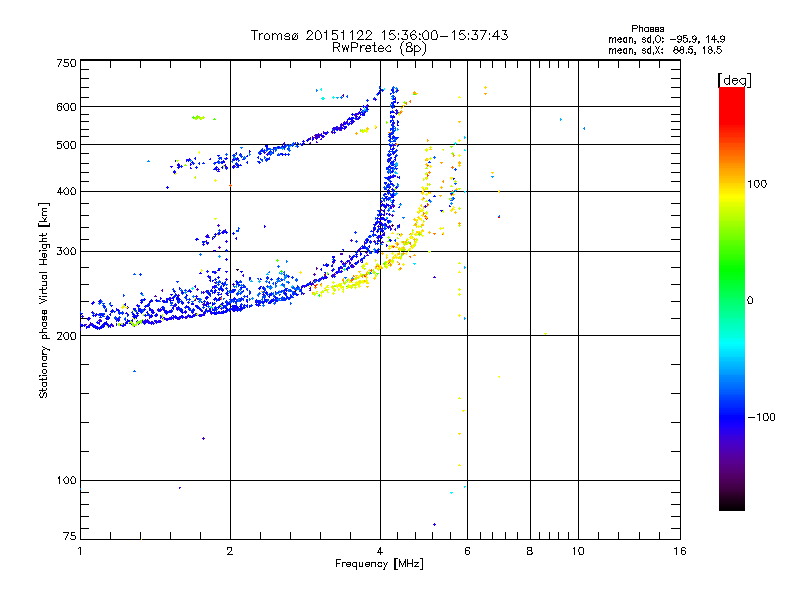Click the y-axis '75' tick label

pyautogui.click(x=70, y=536)
